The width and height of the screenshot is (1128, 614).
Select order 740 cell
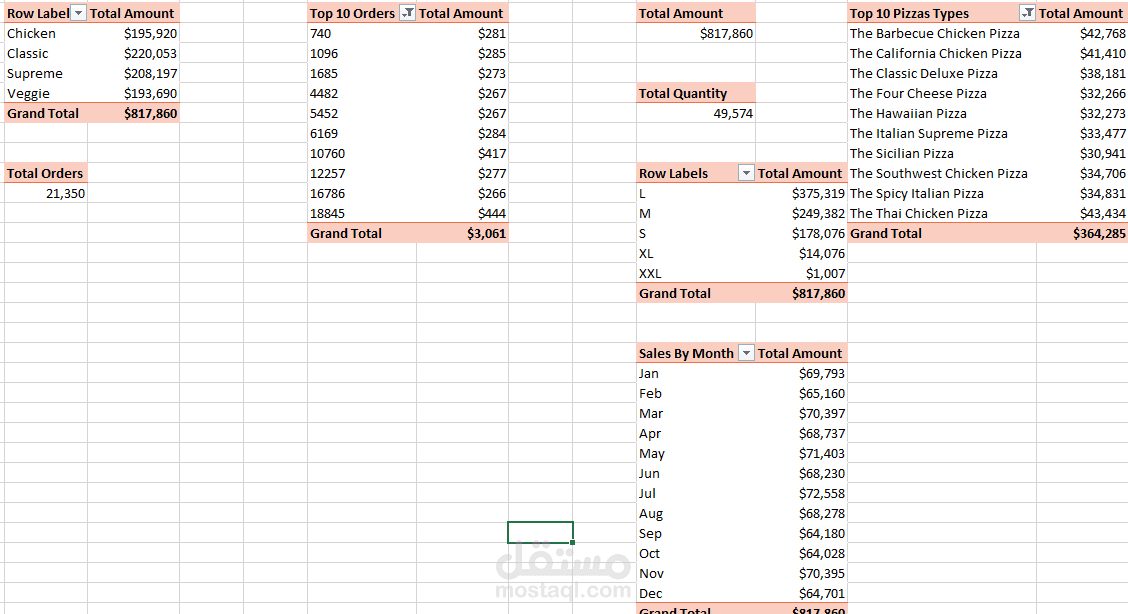pos(362,33)
